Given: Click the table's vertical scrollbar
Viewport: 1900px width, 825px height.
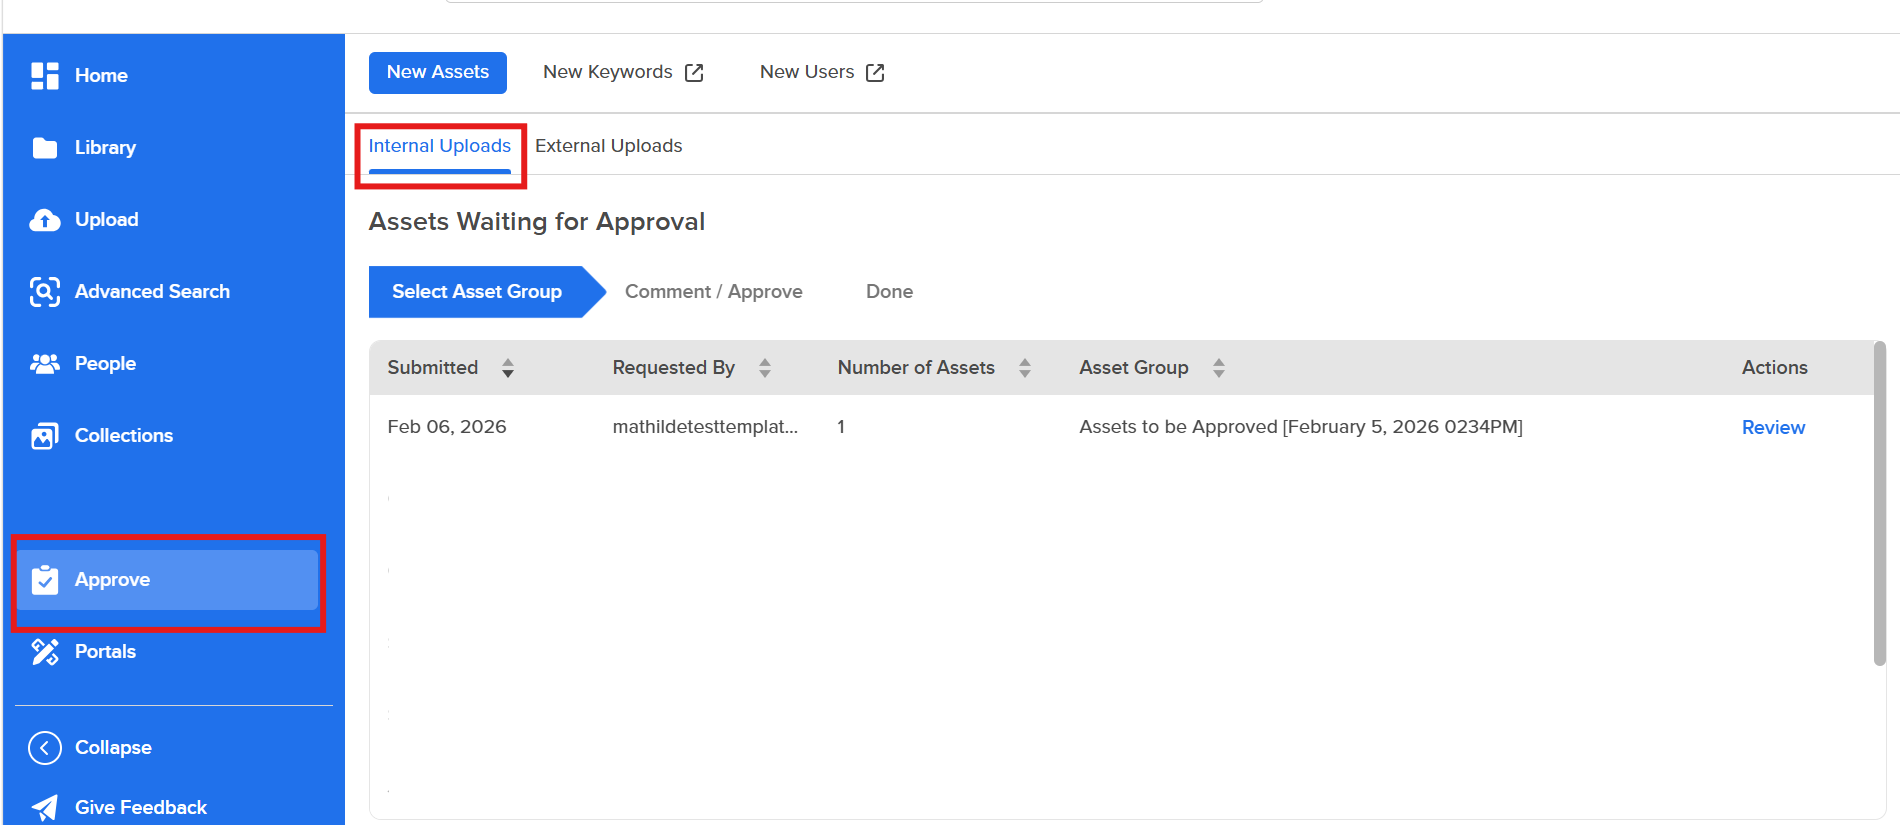Looking at the screenshot, I should coord(1879,503).
